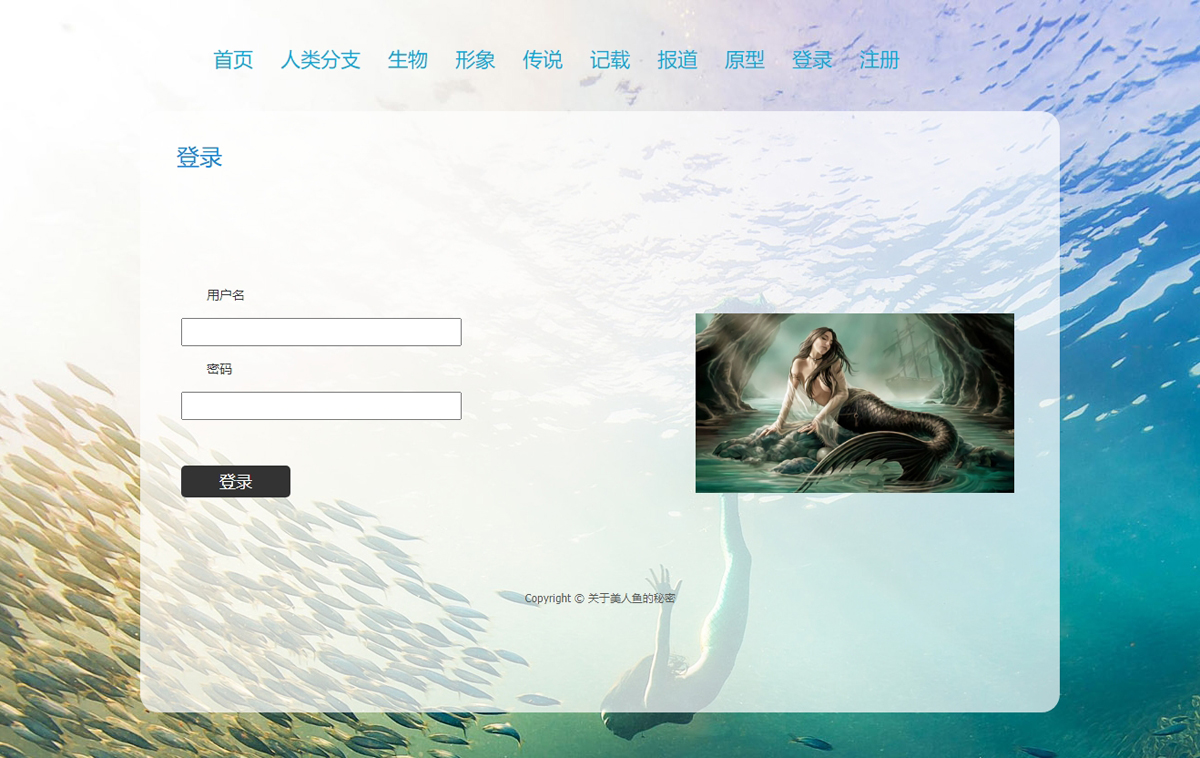The height and width of the screenshot is (758, 1200).
Task: Focus the 密码 password field
Action: click(x=321, y=406)
